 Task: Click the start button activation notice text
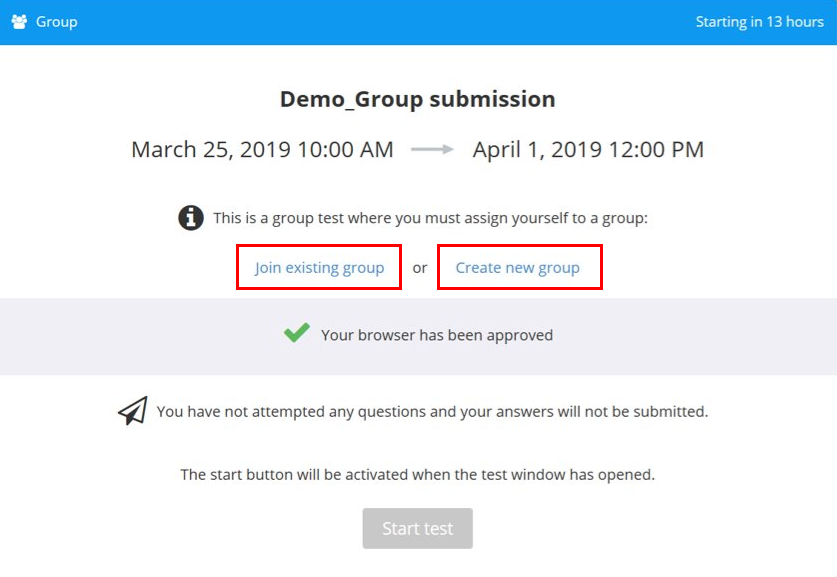pos(417,475)
